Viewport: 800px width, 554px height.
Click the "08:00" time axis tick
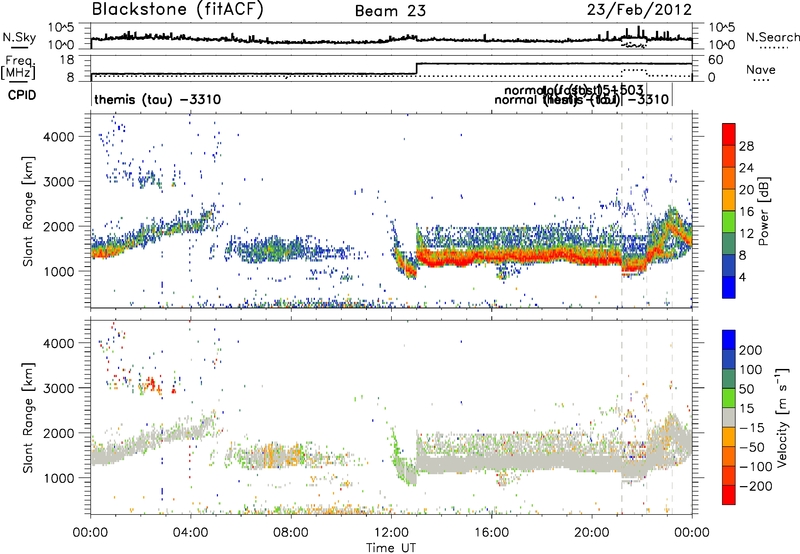point(291,533)
